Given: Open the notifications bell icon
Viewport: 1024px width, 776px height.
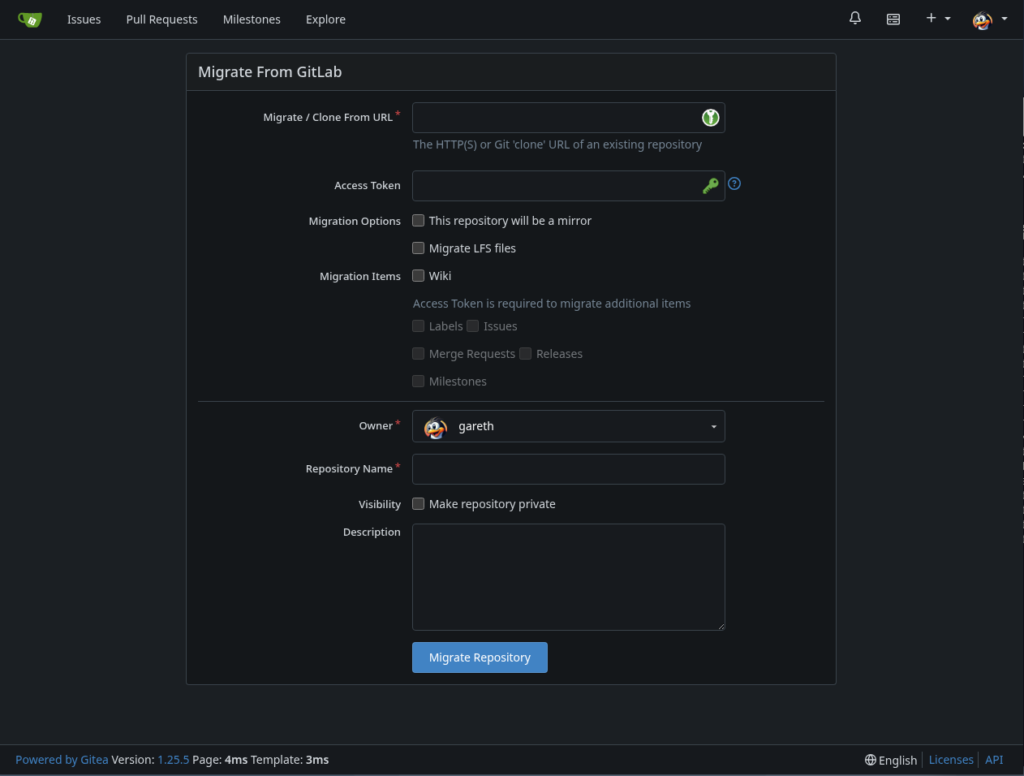Looking at the screenshot, I should coord(855,19).
